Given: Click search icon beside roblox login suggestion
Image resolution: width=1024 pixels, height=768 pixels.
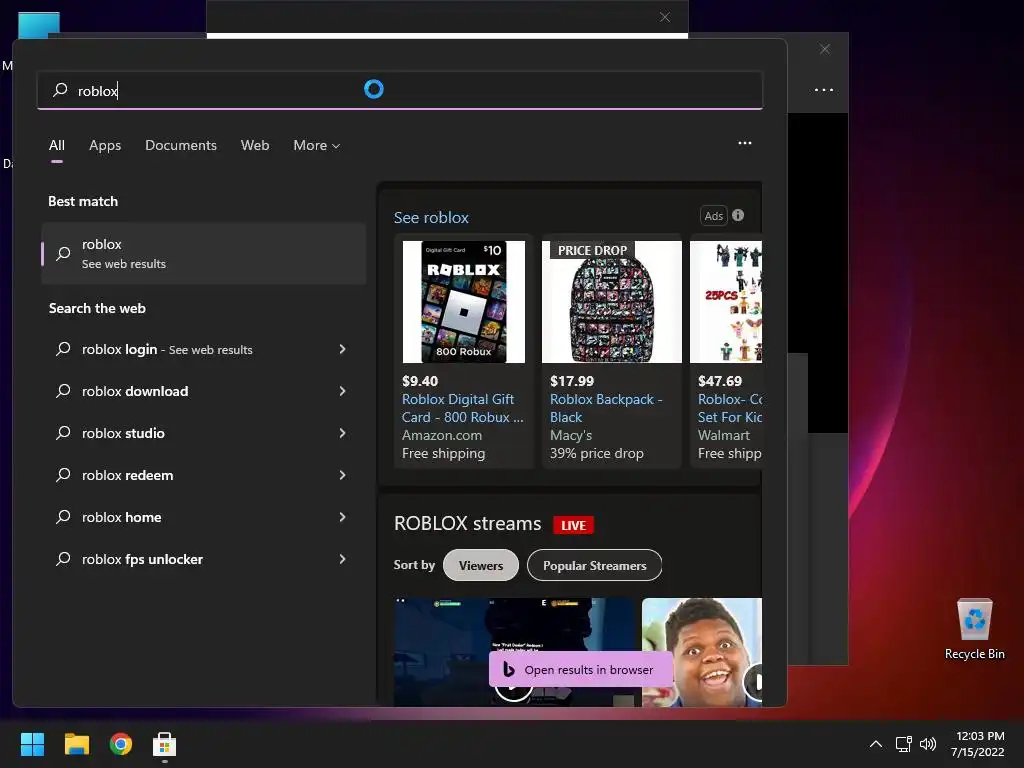Looking at the screenshot, I should click(63, 349).
